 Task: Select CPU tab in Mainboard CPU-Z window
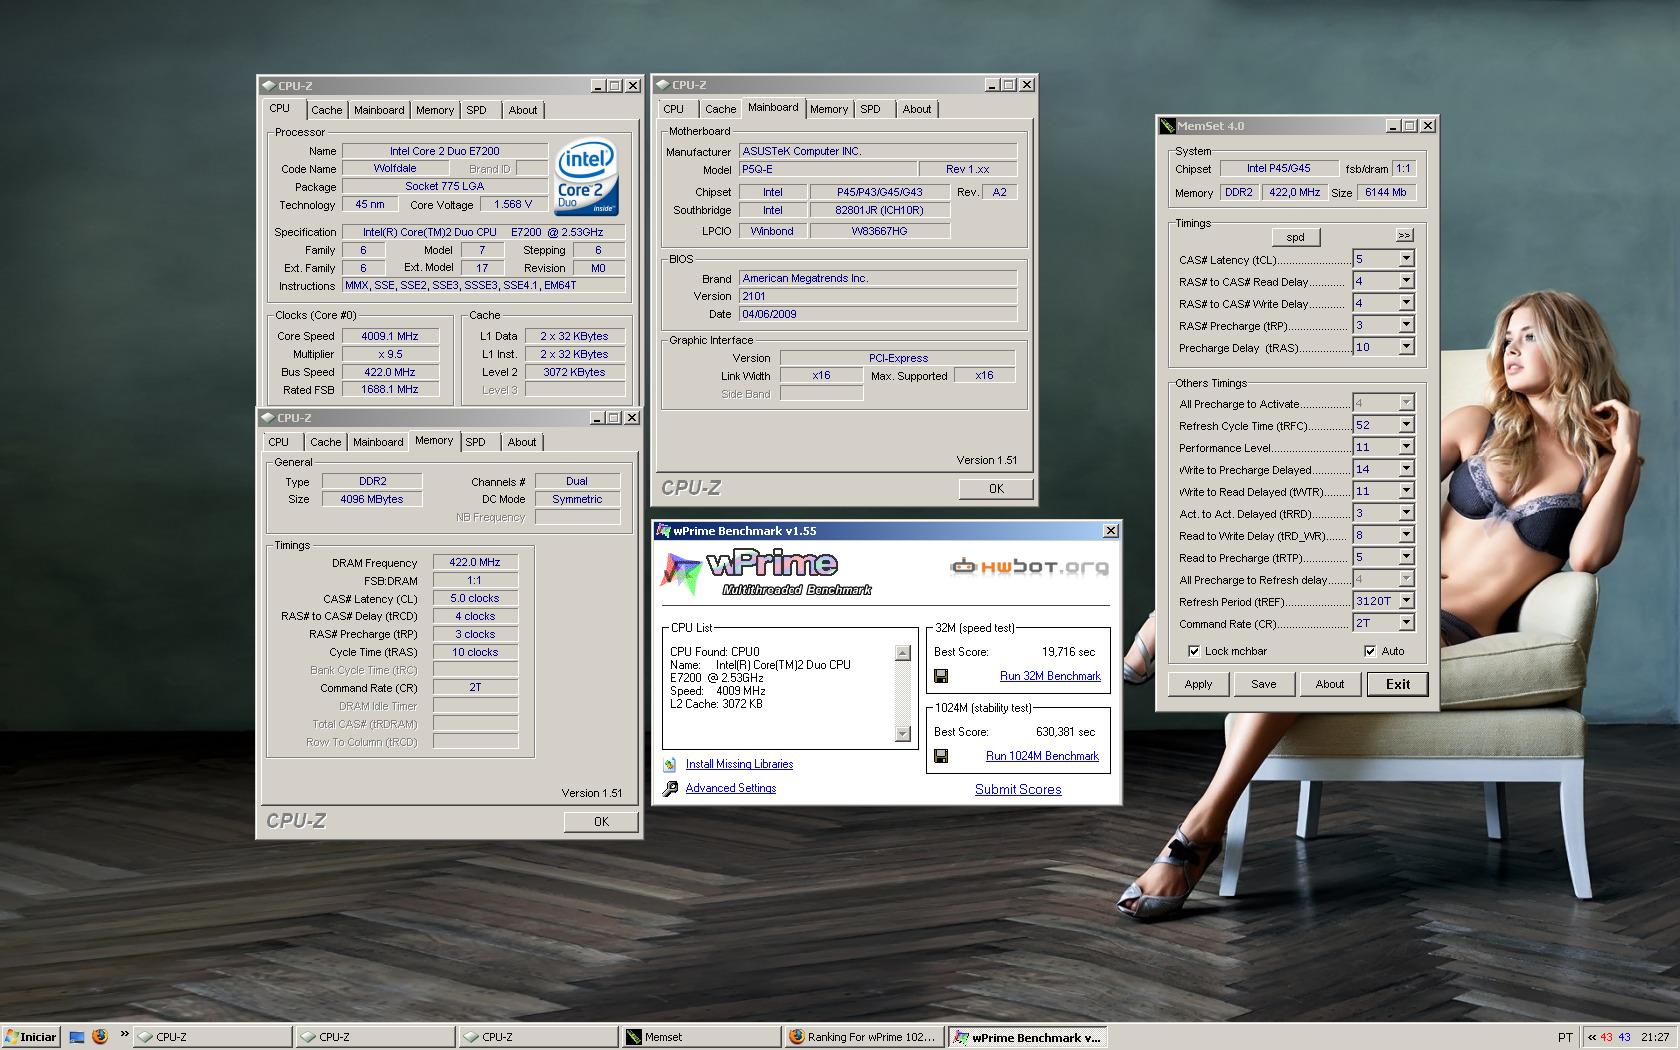click(x=674, y=109)
